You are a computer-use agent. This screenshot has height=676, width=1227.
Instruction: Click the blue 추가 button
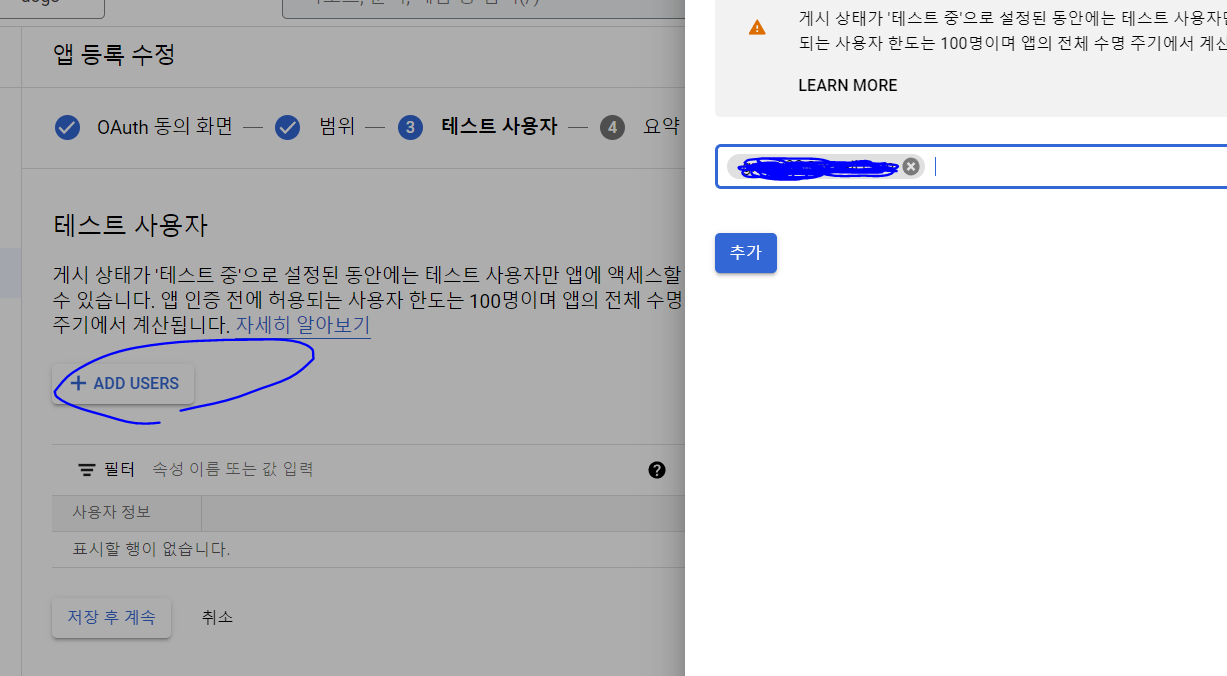(x=745, y=253)
